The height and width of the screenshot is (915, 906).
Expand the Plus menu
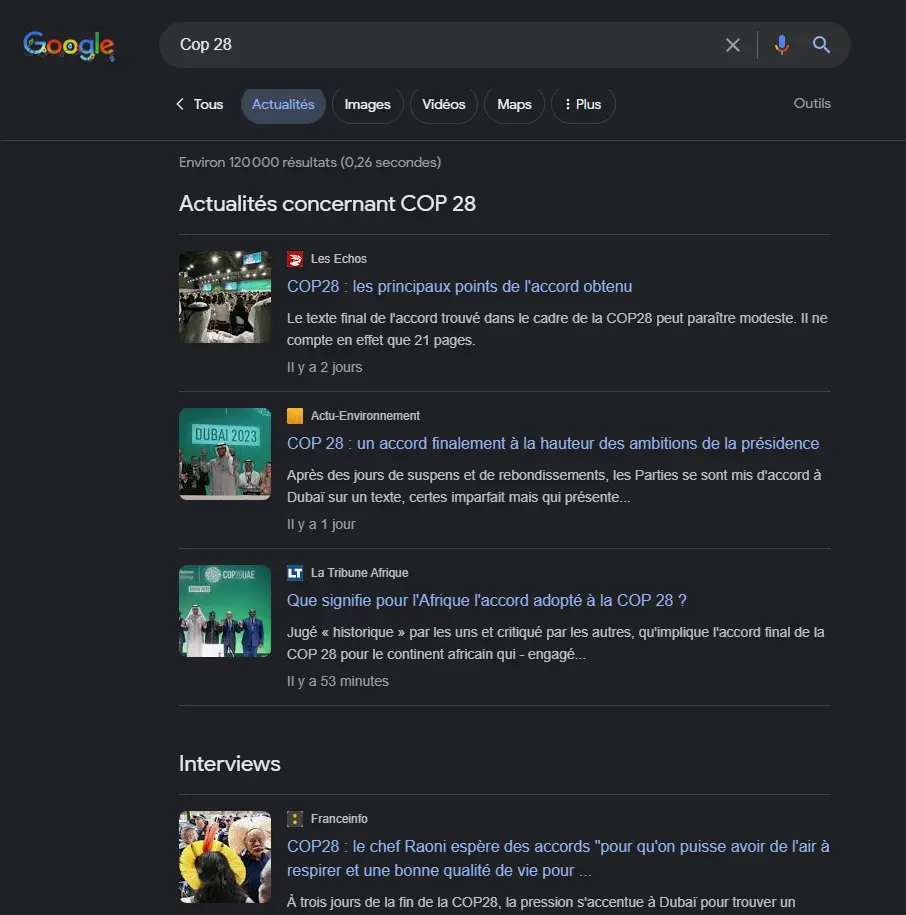(583, 105)
